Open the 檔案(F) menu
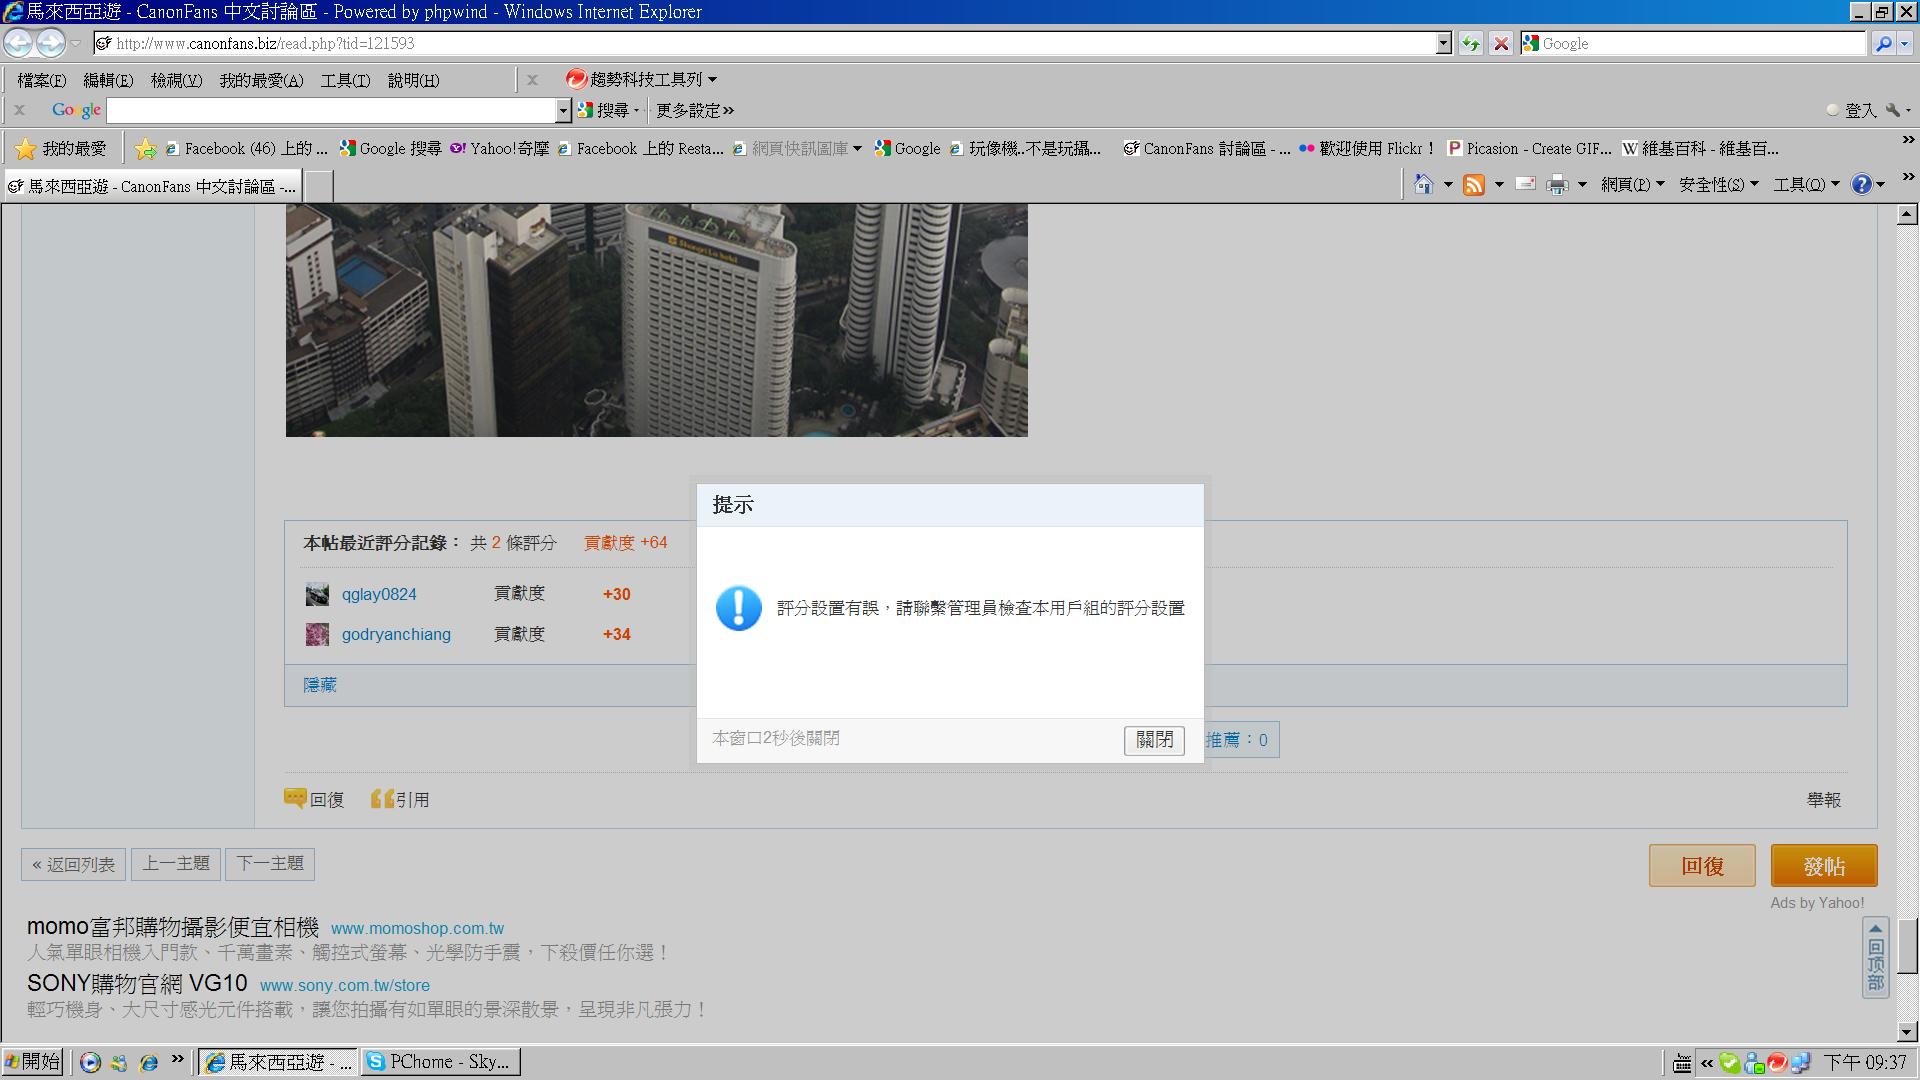Screen dimensions: 1920x1080 (42, 80)
